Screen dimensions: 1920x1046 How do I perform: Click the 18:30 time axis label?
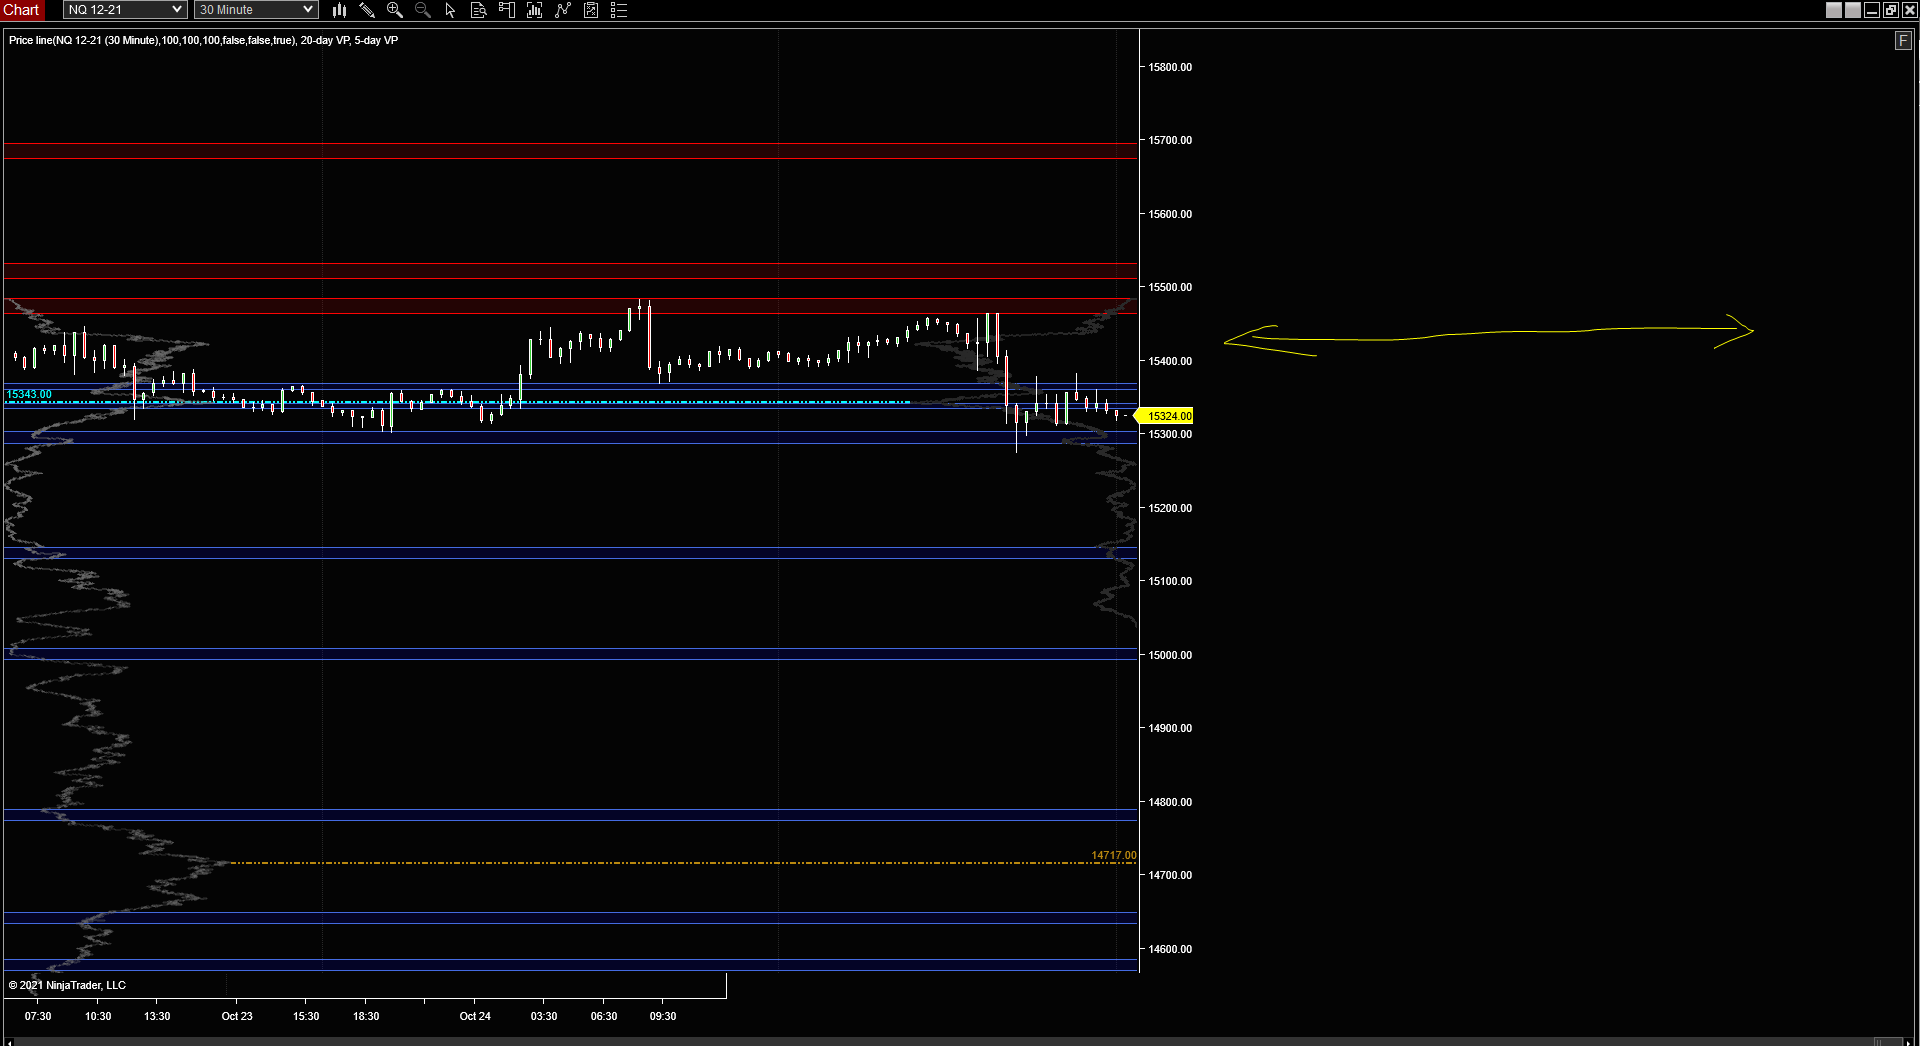[x=366, y=1016]
